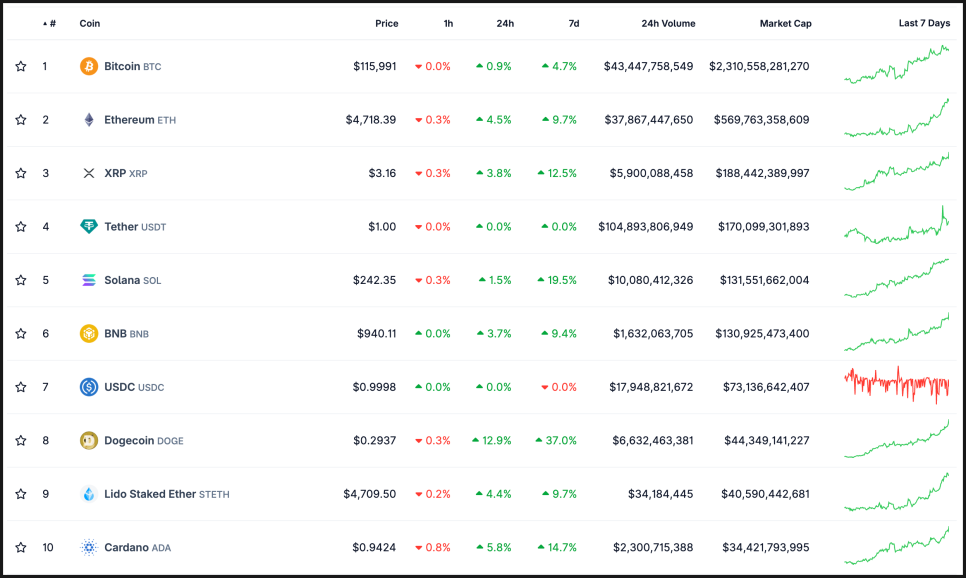The image size is (966, 578).
Task: Open Bitcoin's 7-day sparkline chart
Action: coord(896,64)
